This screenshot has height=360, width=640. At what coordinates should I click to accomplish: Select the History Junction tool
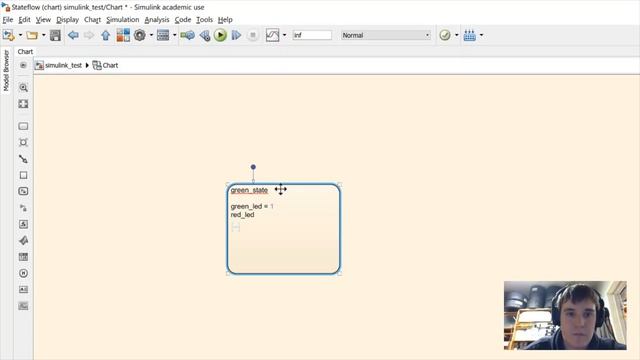tap(23, 273)
